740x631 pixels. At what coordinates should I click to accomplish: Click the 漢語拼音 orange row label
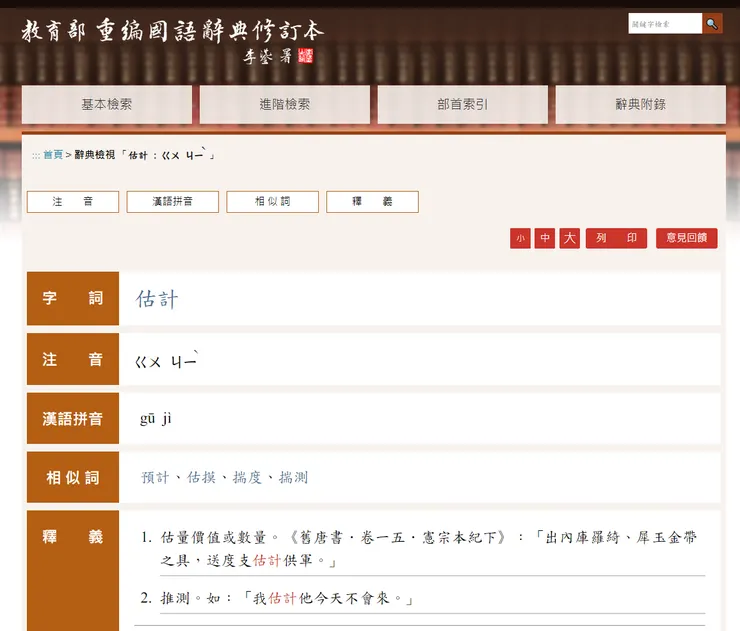73,419
